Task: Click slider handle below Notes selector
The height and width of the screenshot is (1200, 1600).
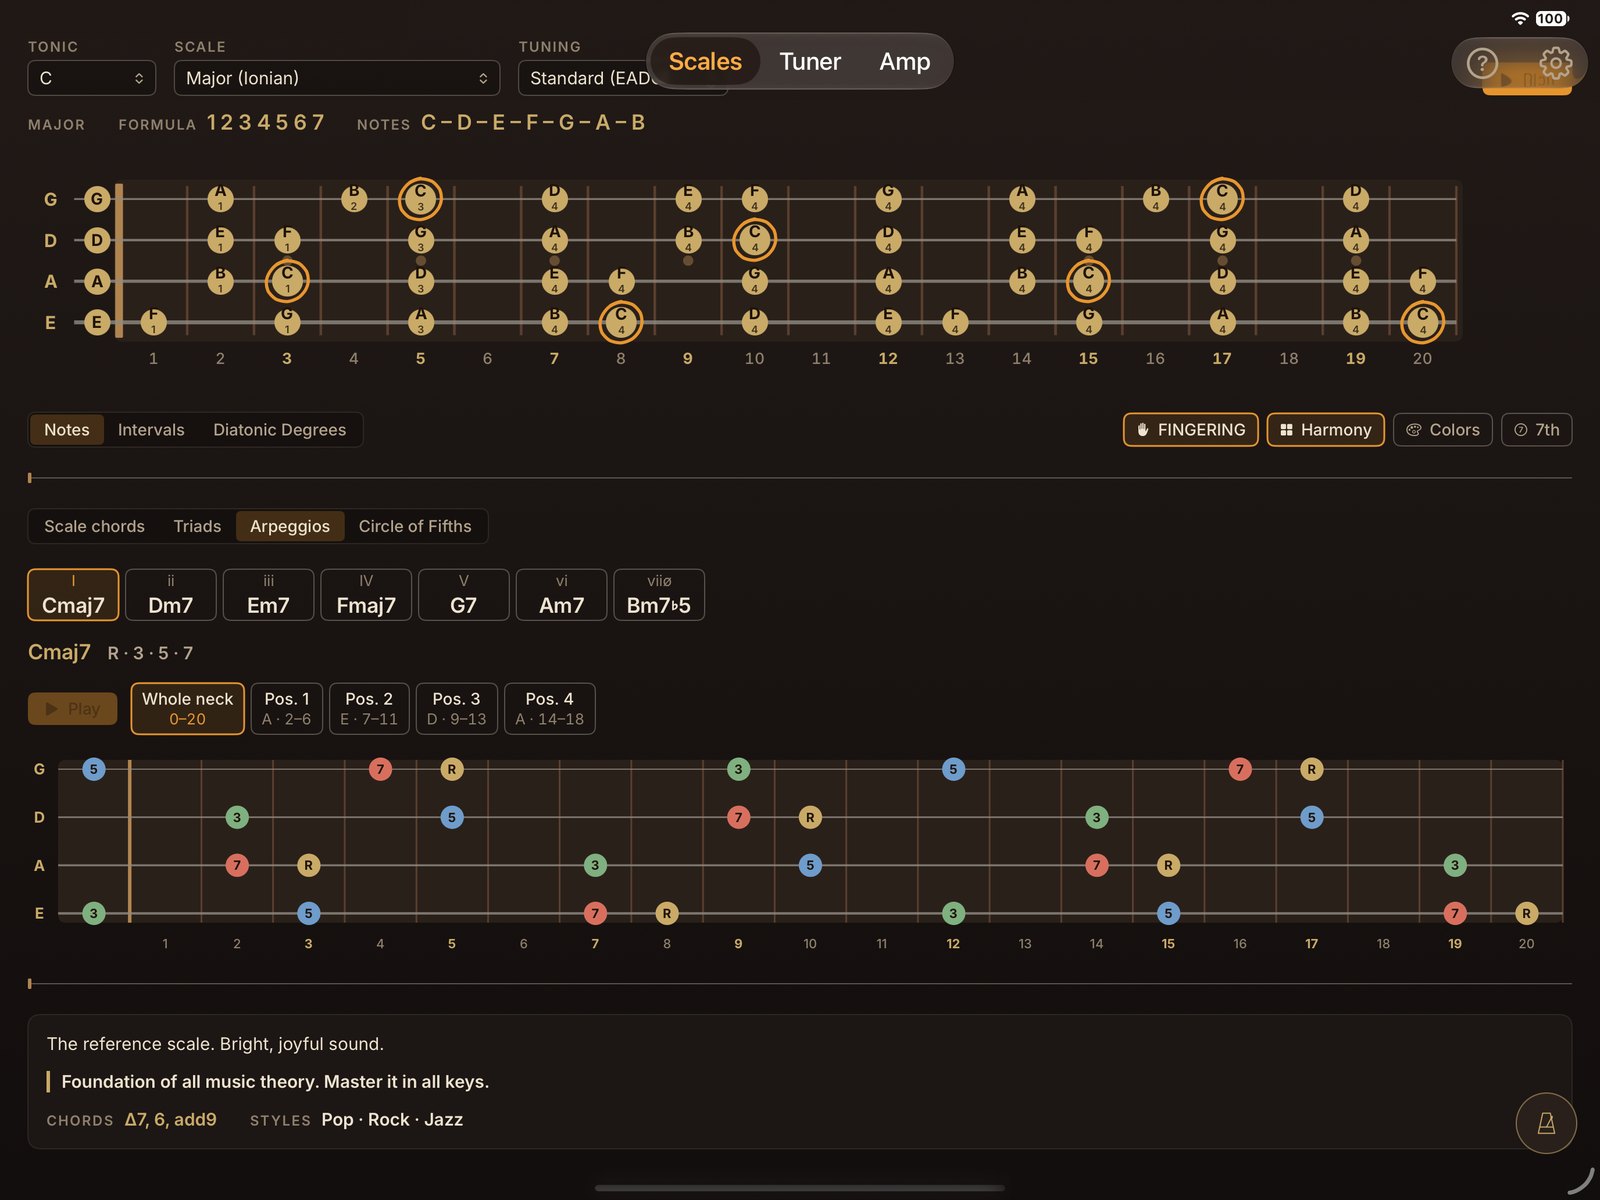Action: (30, 478)
